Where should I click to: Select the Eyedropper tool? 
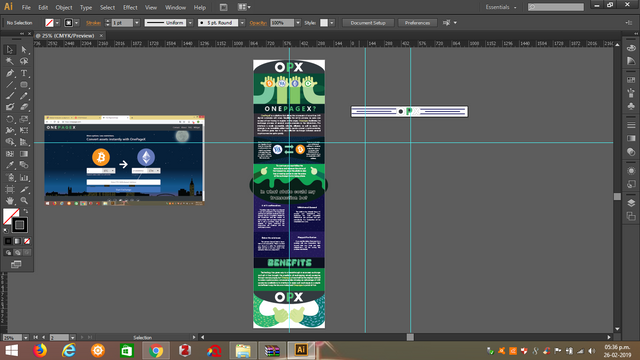click(10, 165)
